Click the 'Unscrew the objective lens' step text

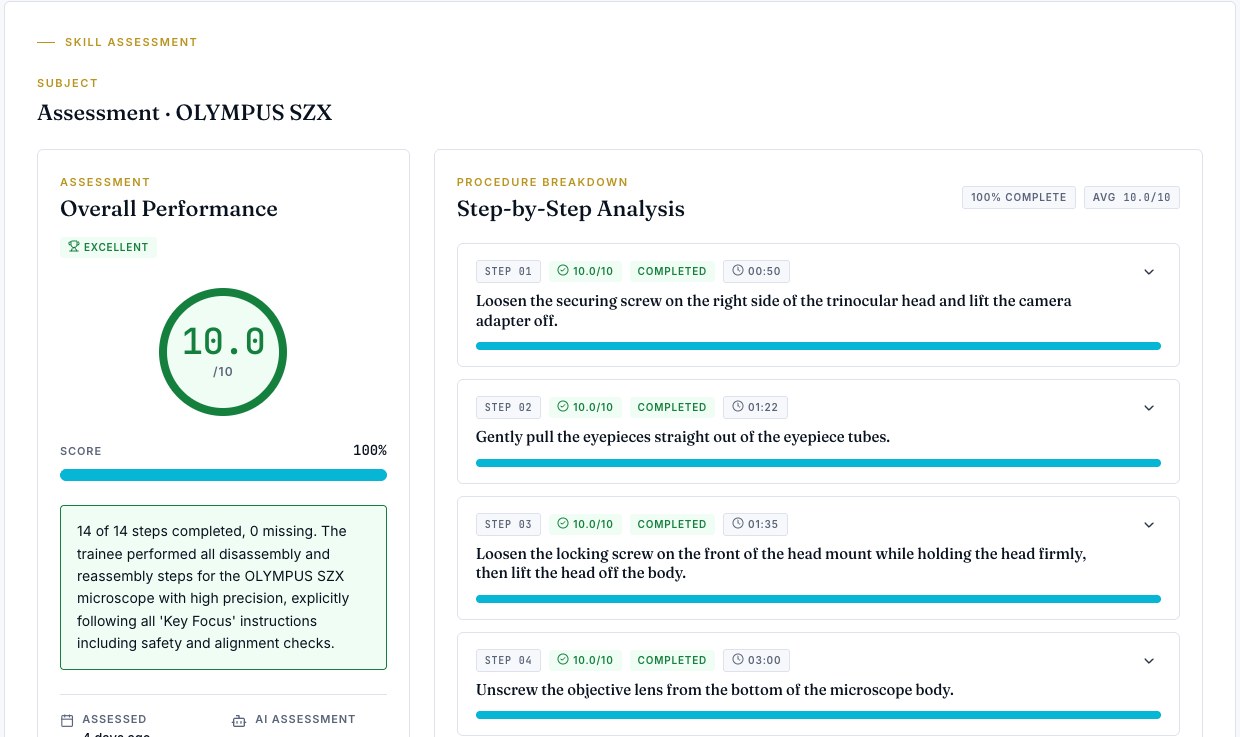(x=715, y=690)
